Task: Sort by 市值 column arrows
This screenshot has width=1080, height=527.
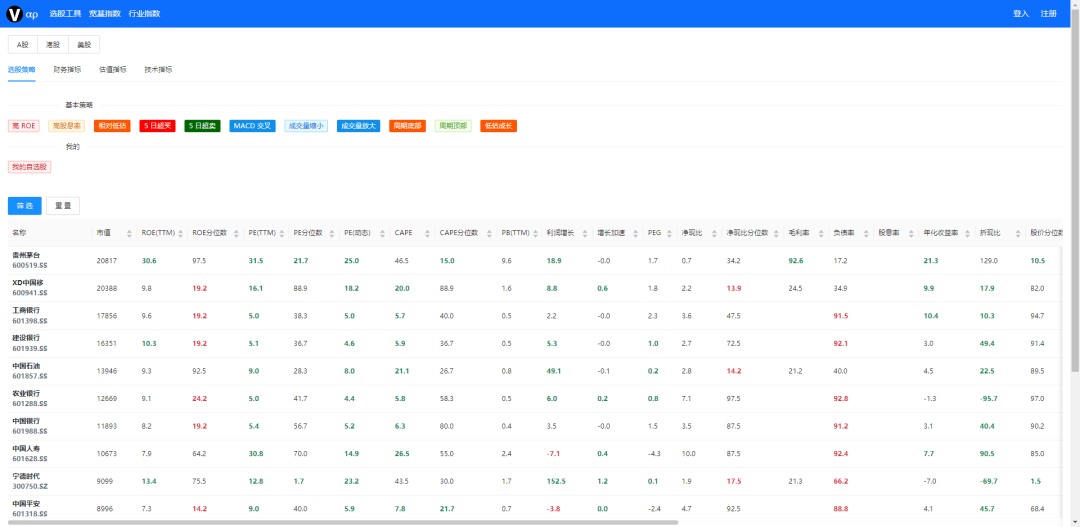Action: point(129,233)
